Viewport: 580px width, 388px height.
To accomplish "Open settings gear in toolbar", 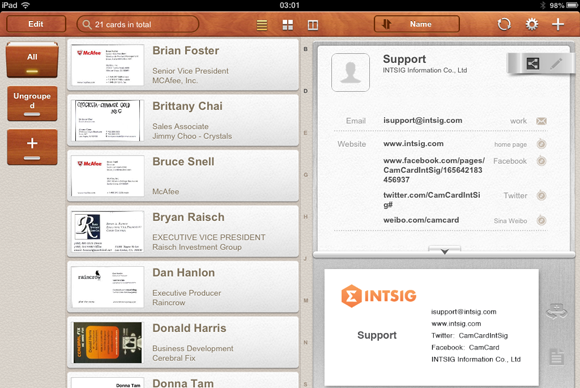I will 532,24.
